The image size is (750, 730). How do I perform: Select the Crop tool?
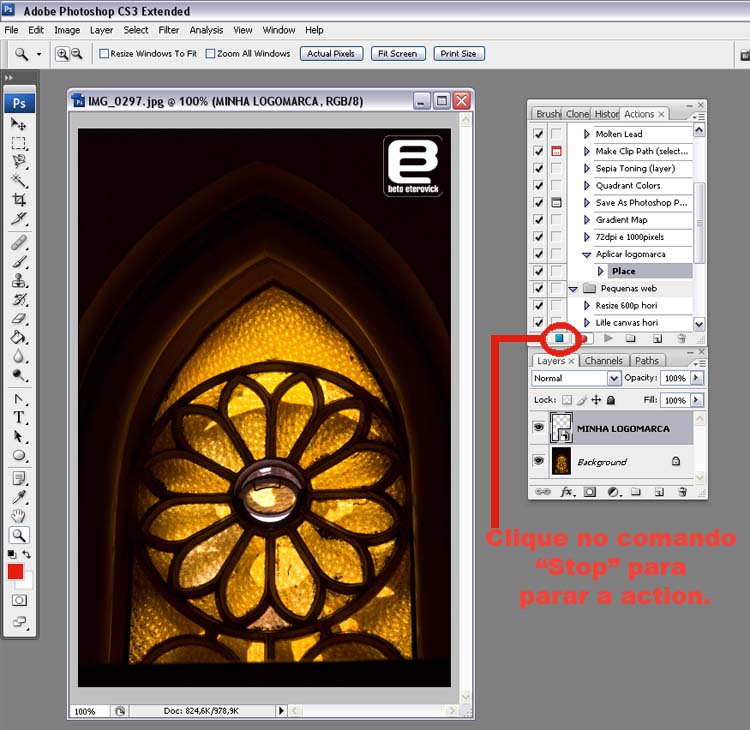click(19, 200)
